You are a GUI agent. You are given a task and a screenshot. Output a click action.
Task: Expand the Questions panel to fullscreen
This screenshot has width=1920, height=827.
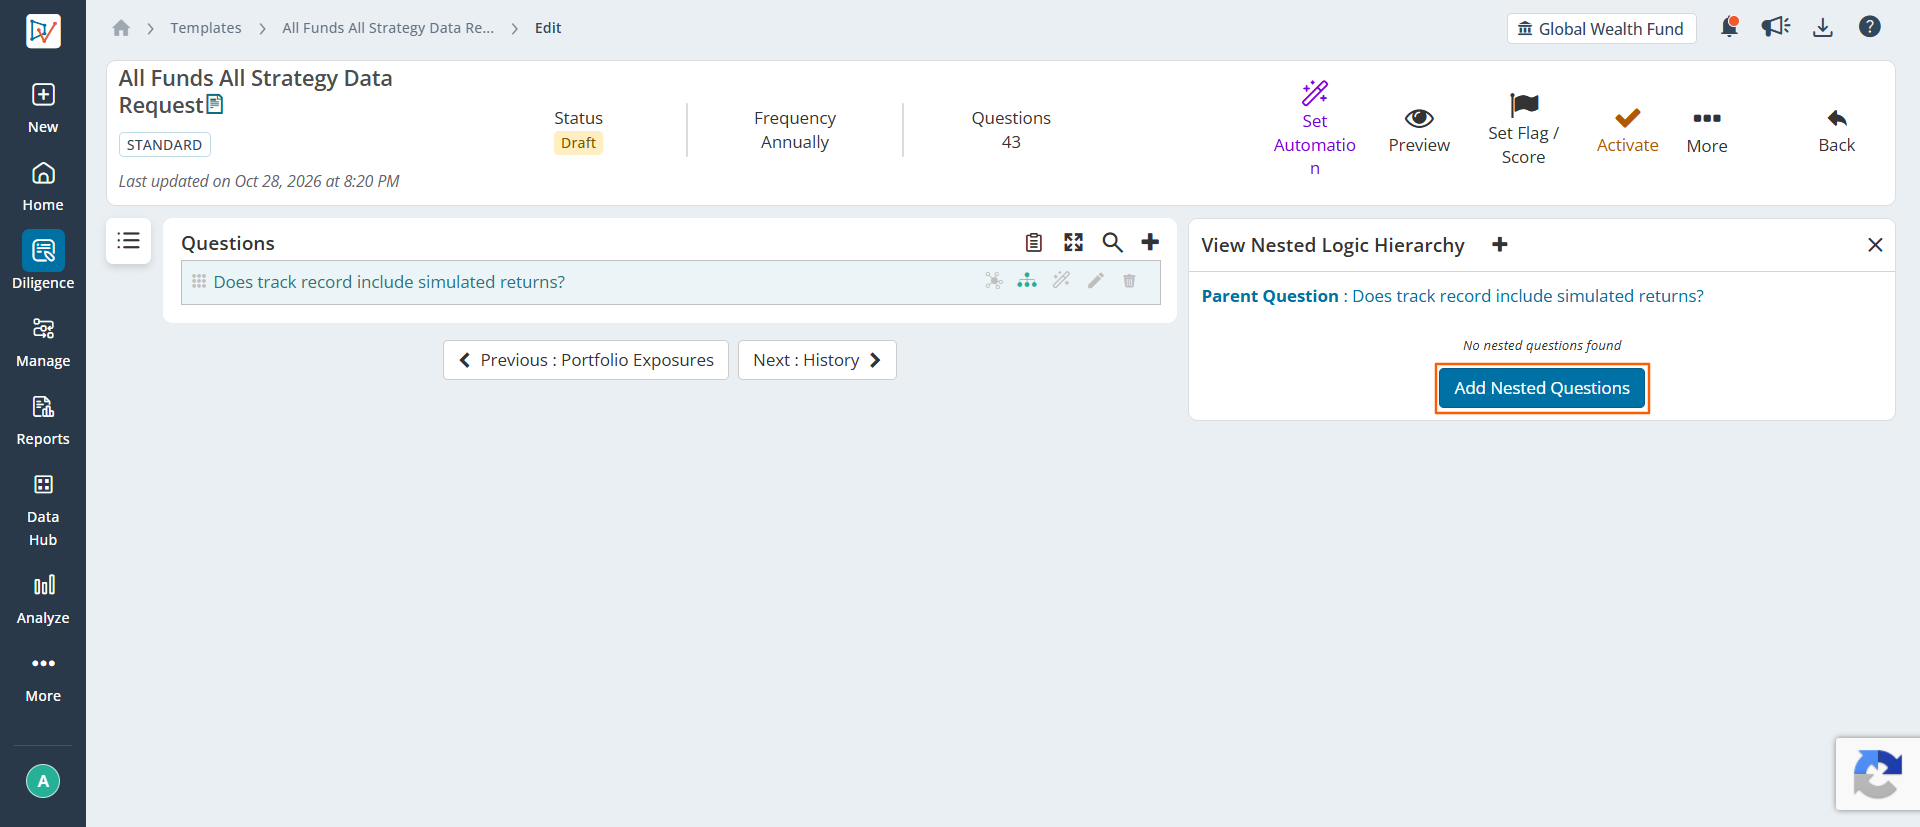point(1074,242)
